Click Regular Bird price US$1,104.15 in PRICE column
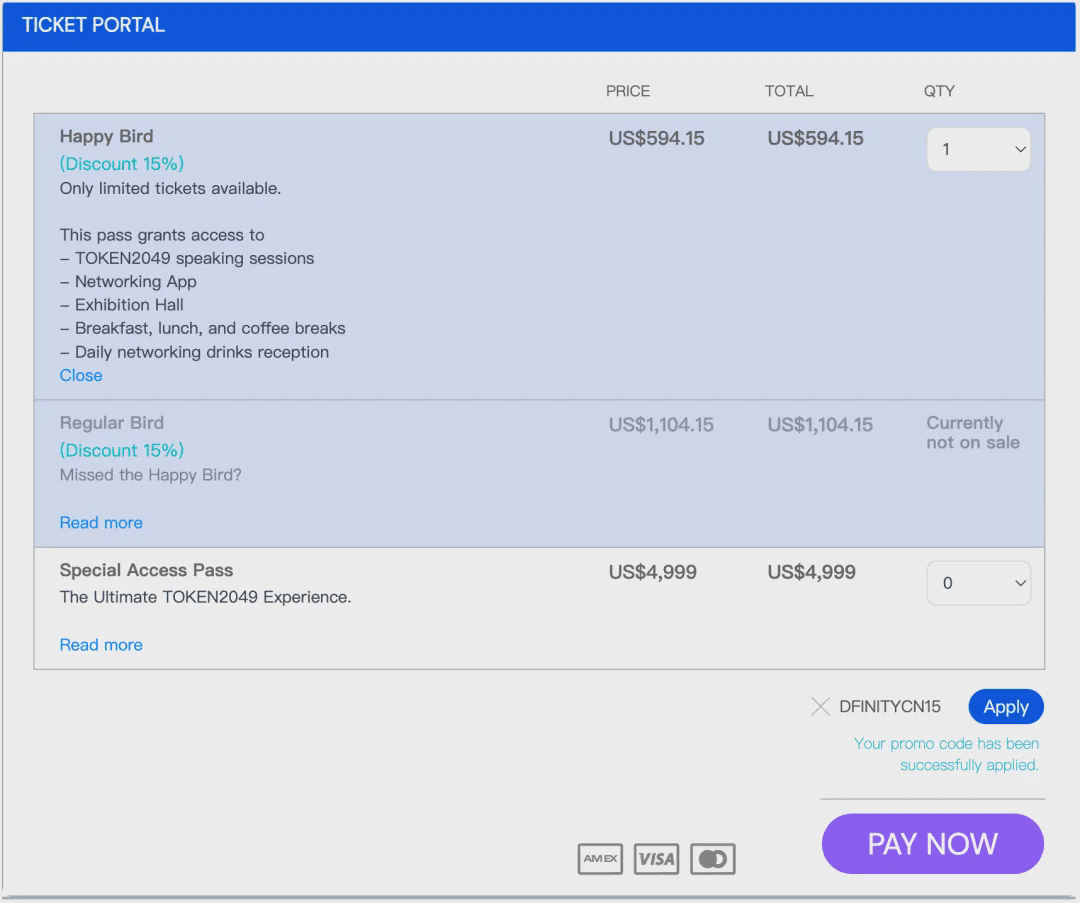The height and width of the screenshot is (903, 1080). coord(661,425)
